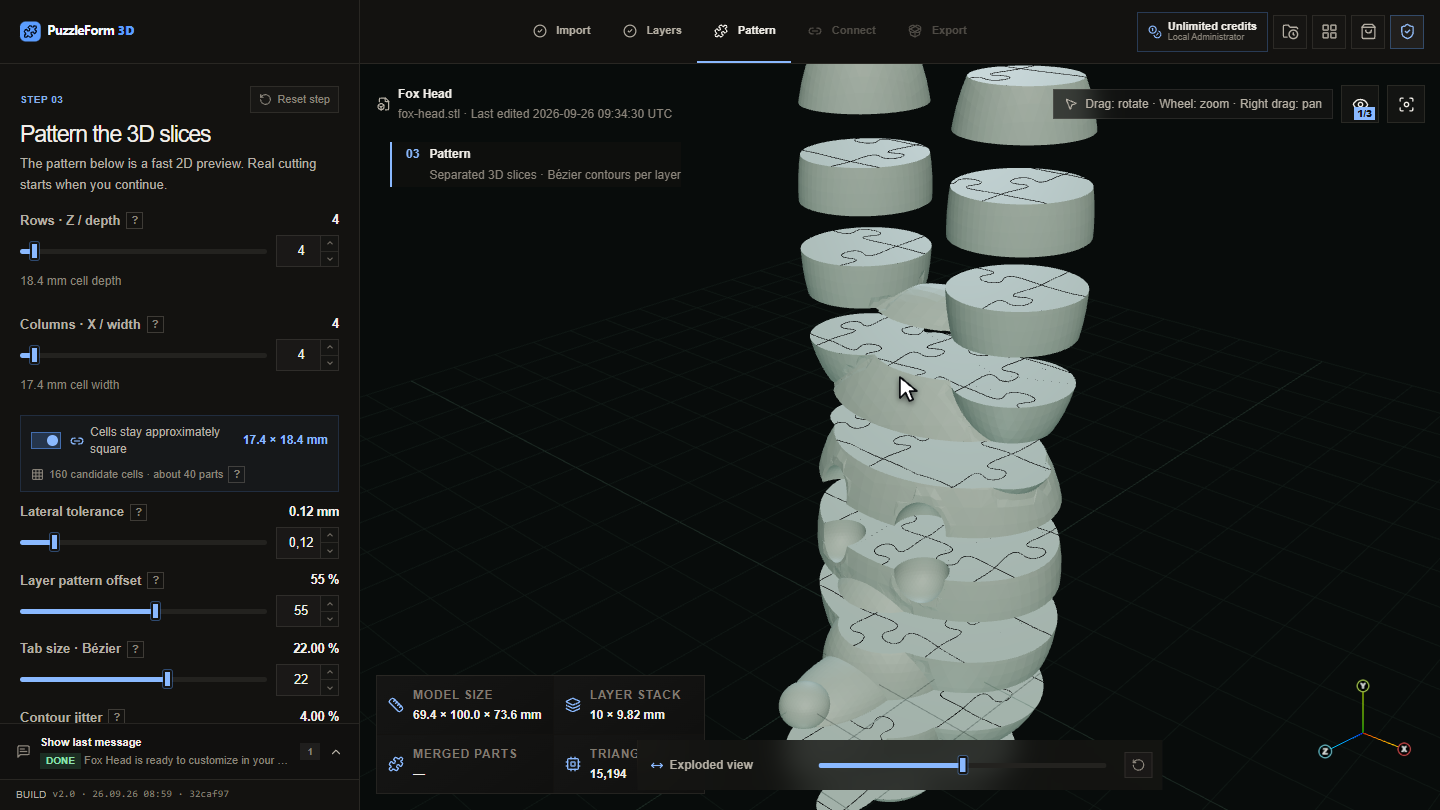The width and height of the screenshot is (1440, 810).
Task: Click the Reset step button
Action: point(294,100)
